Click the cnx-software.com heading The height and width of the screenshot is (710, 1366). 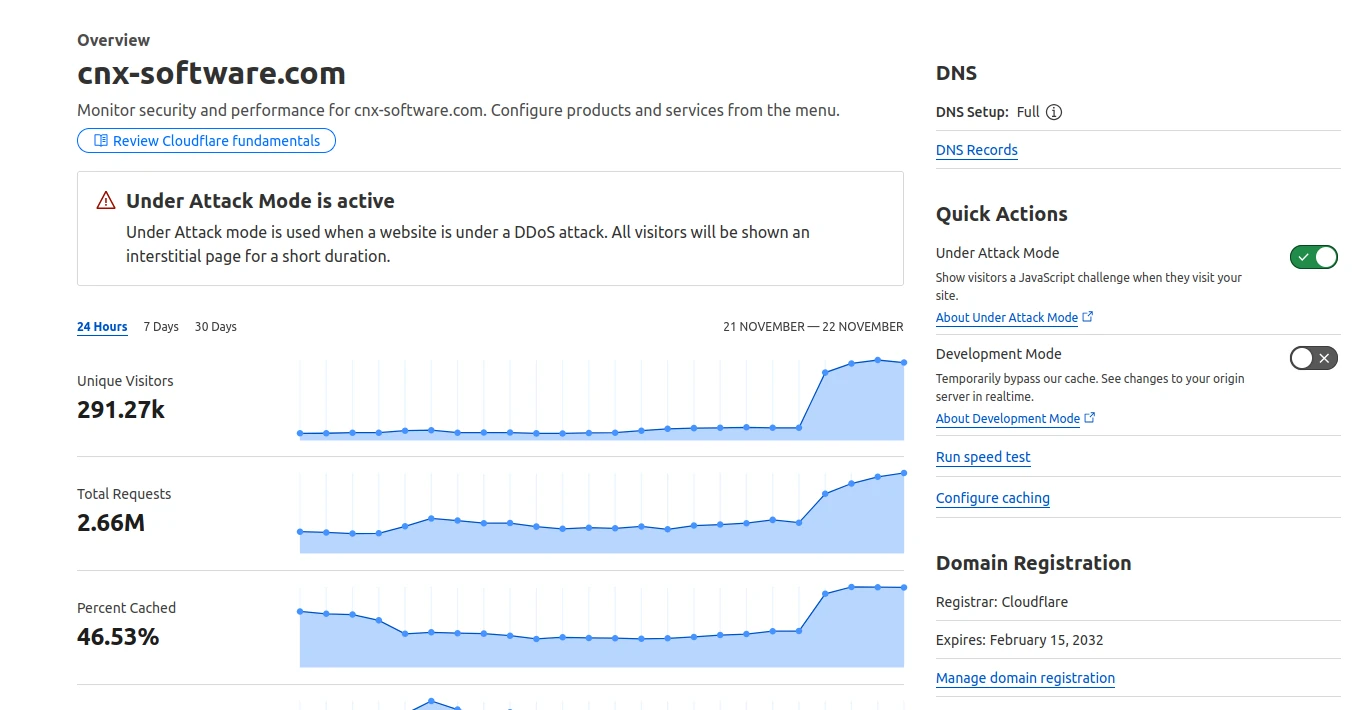point(211,73)
